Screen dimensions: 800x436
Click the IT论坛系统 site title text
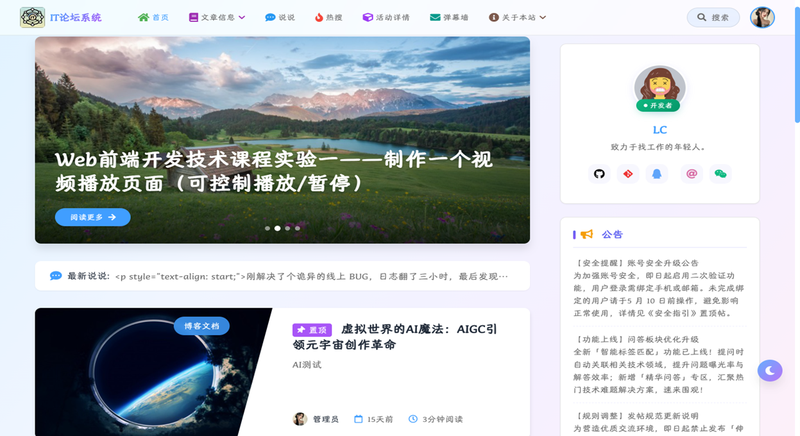pos(76,17)
